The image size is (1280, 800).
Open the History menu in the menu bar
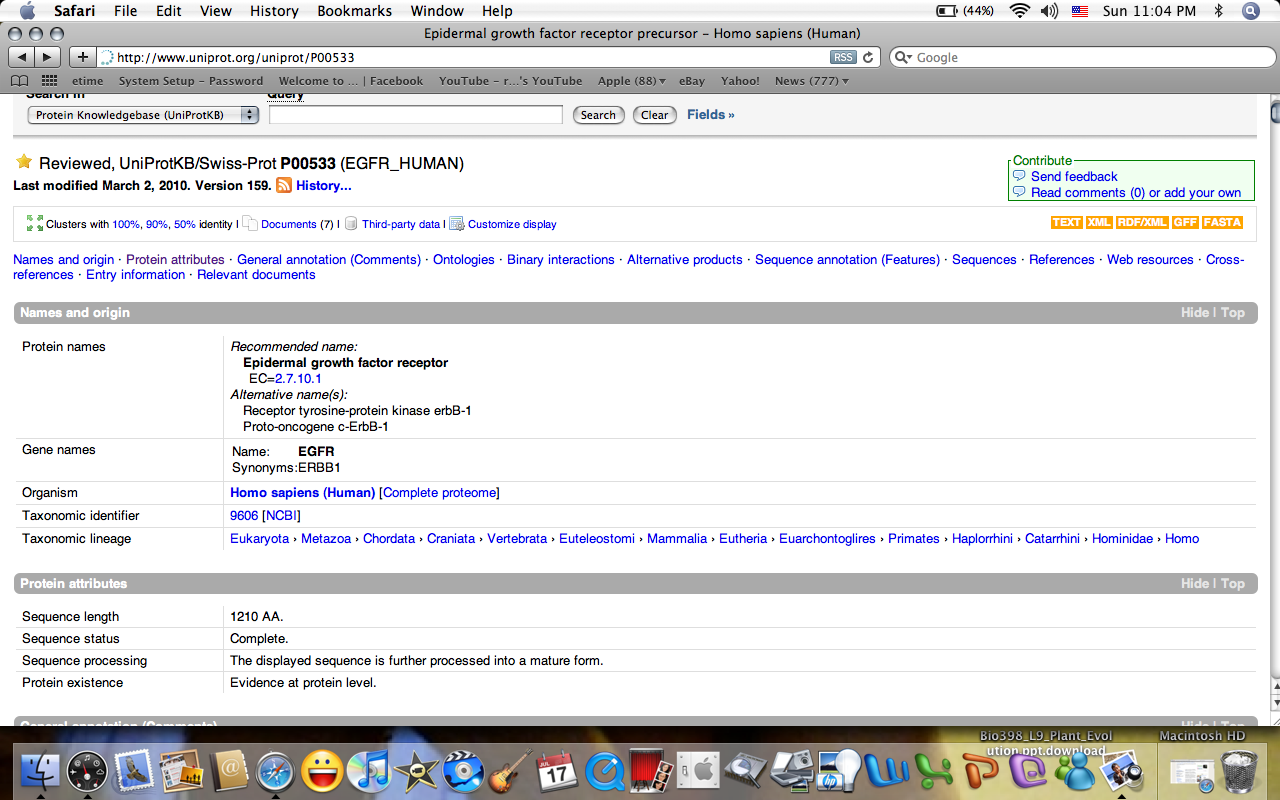[x=274, y=11]
